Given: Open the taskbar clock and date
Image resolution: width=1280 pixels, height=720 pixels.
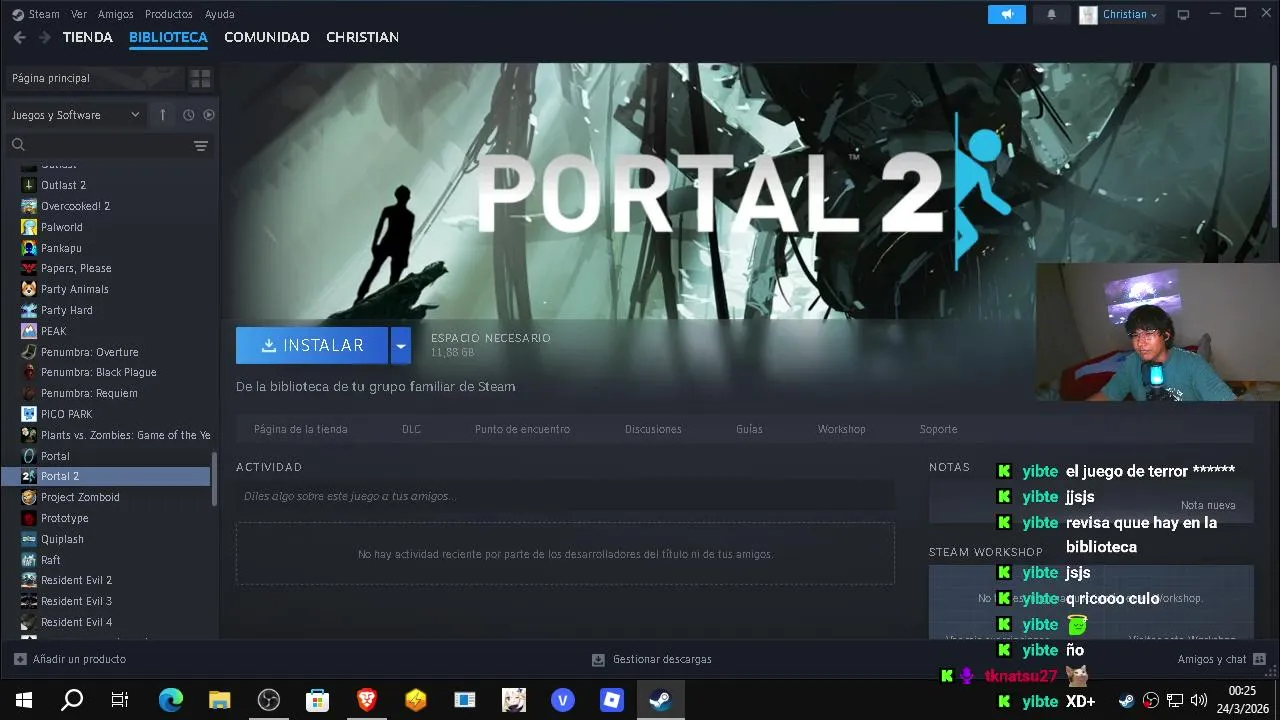Looking at the screenshot, I should pos(1243,700).
